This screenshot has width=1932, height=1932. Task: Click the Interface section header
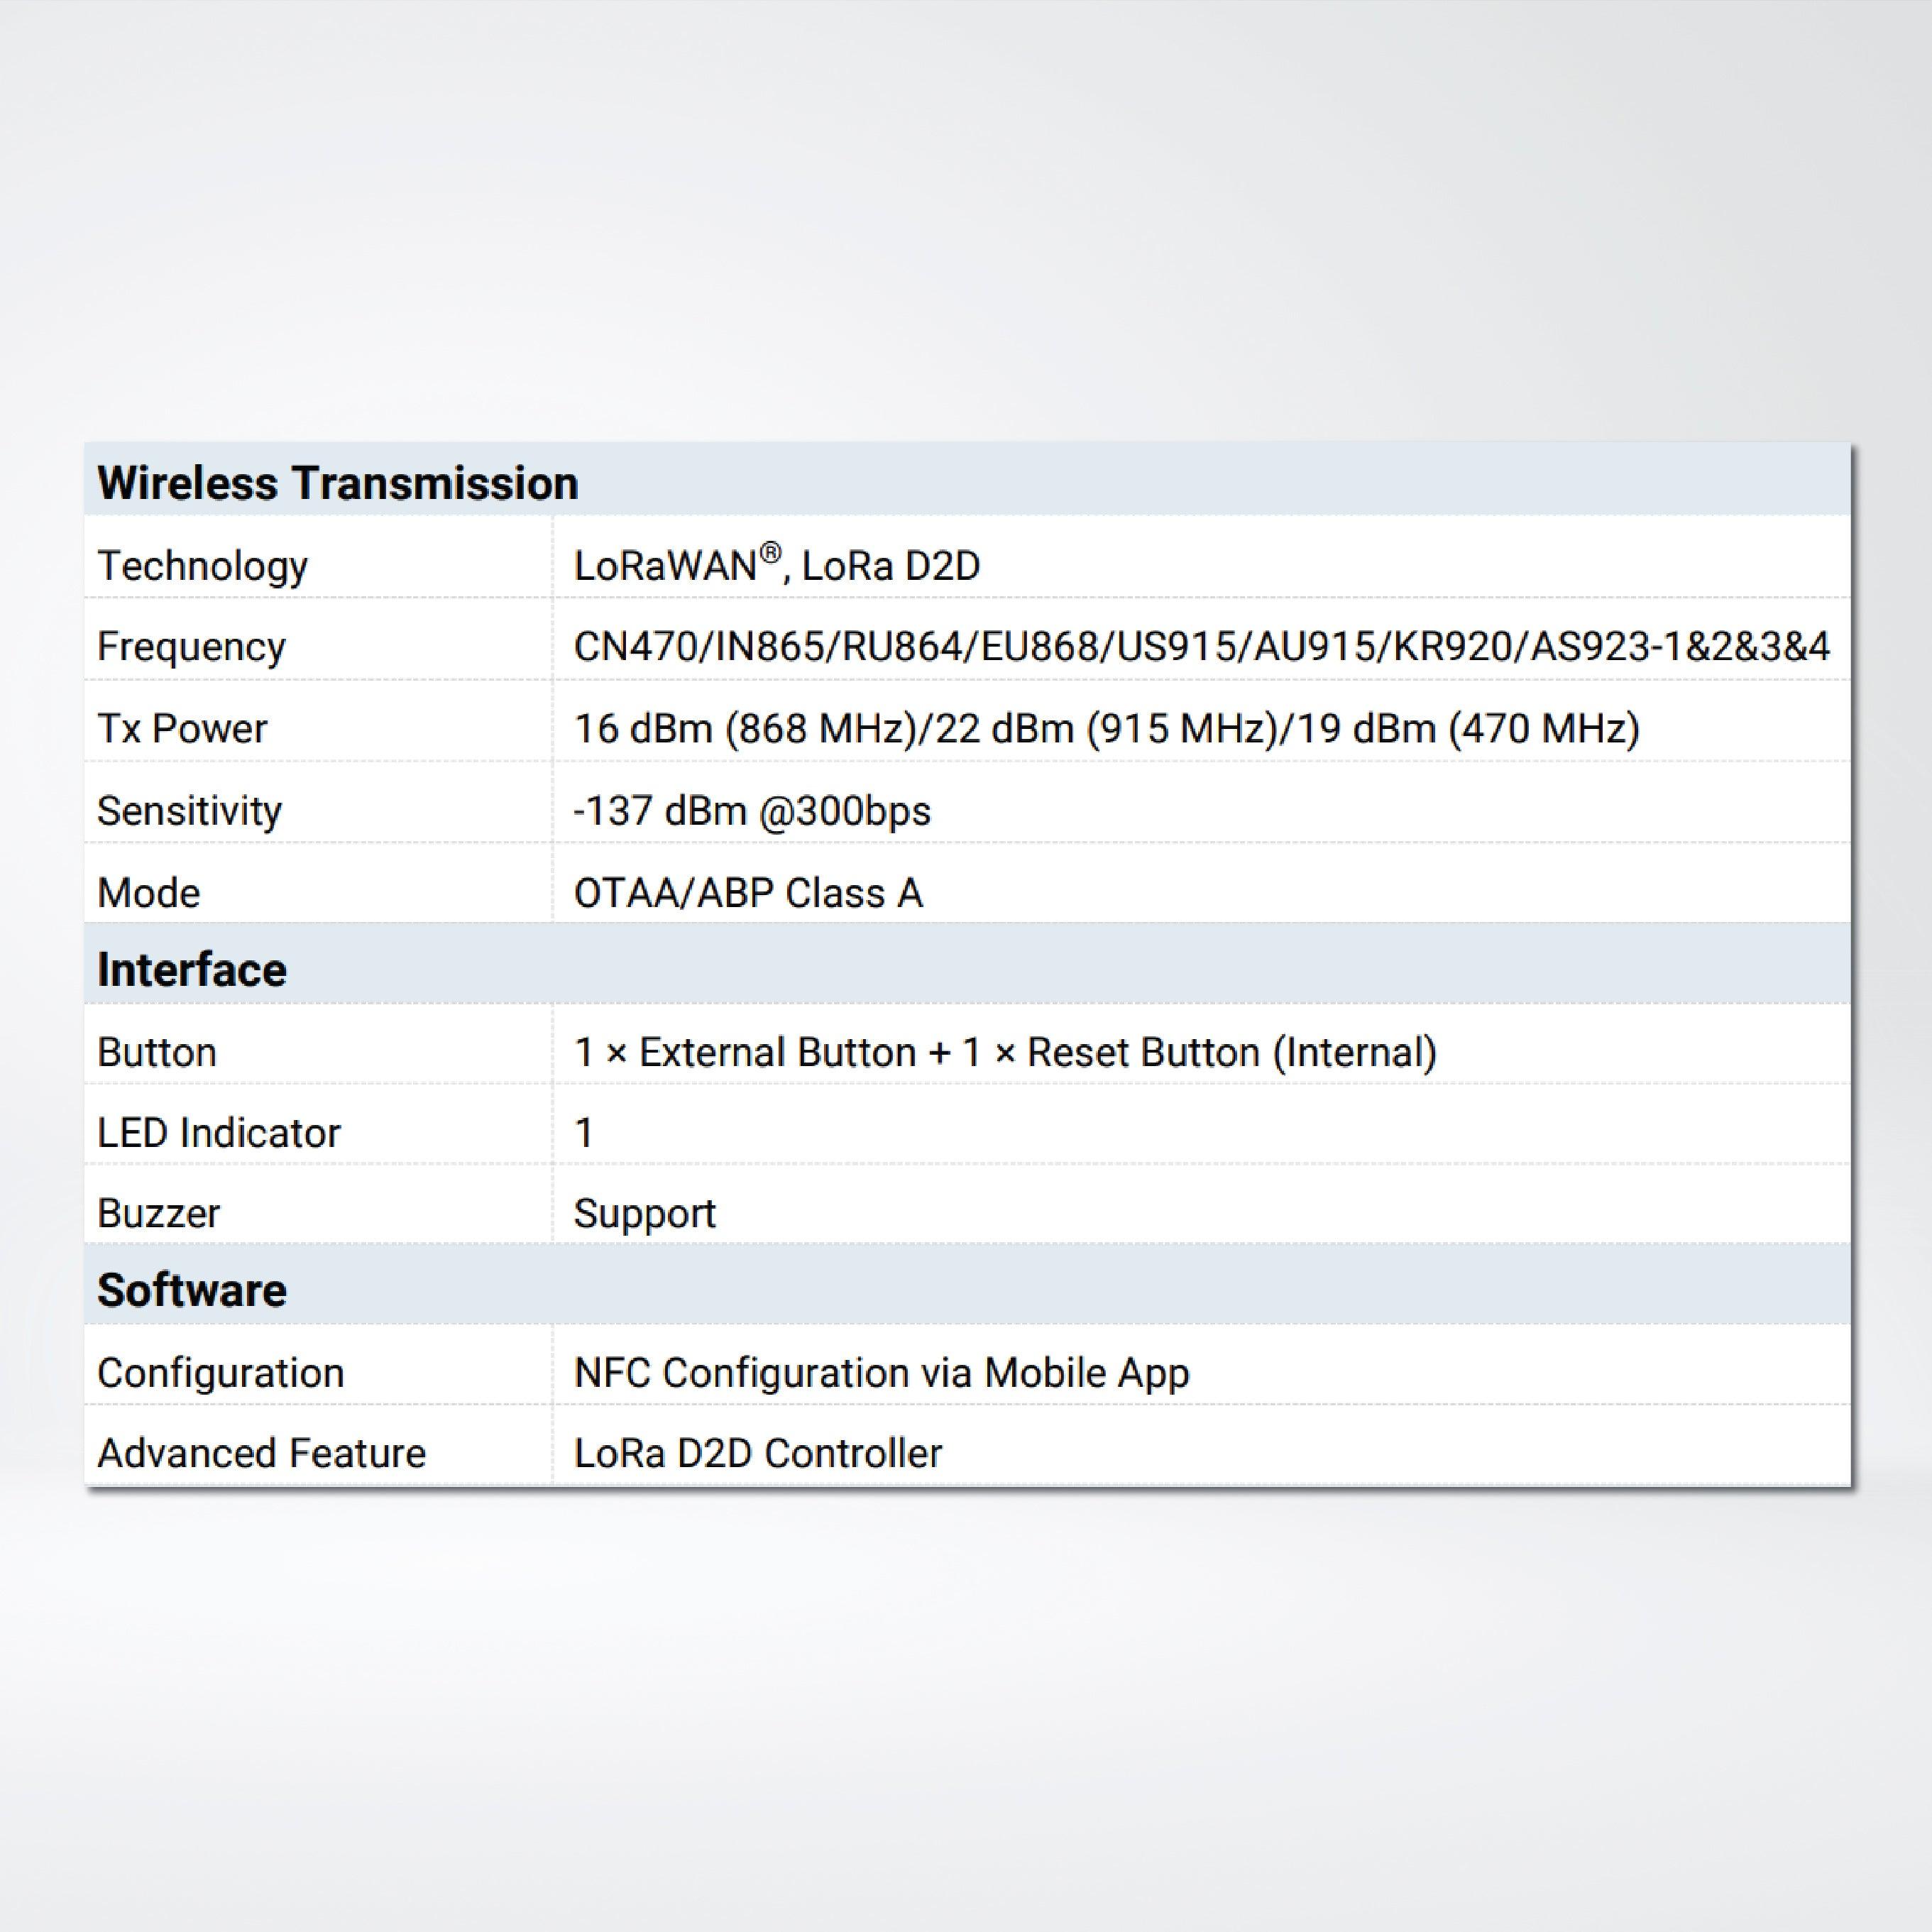pos(191,969)
